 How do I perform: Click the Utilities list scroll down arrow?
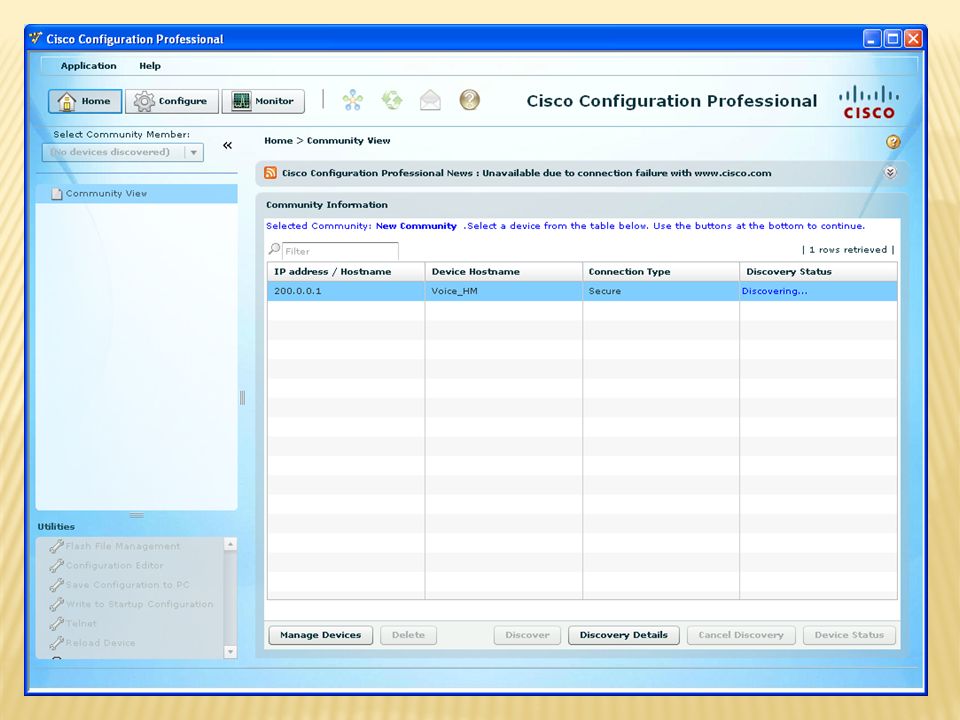(x=230, y=652)
